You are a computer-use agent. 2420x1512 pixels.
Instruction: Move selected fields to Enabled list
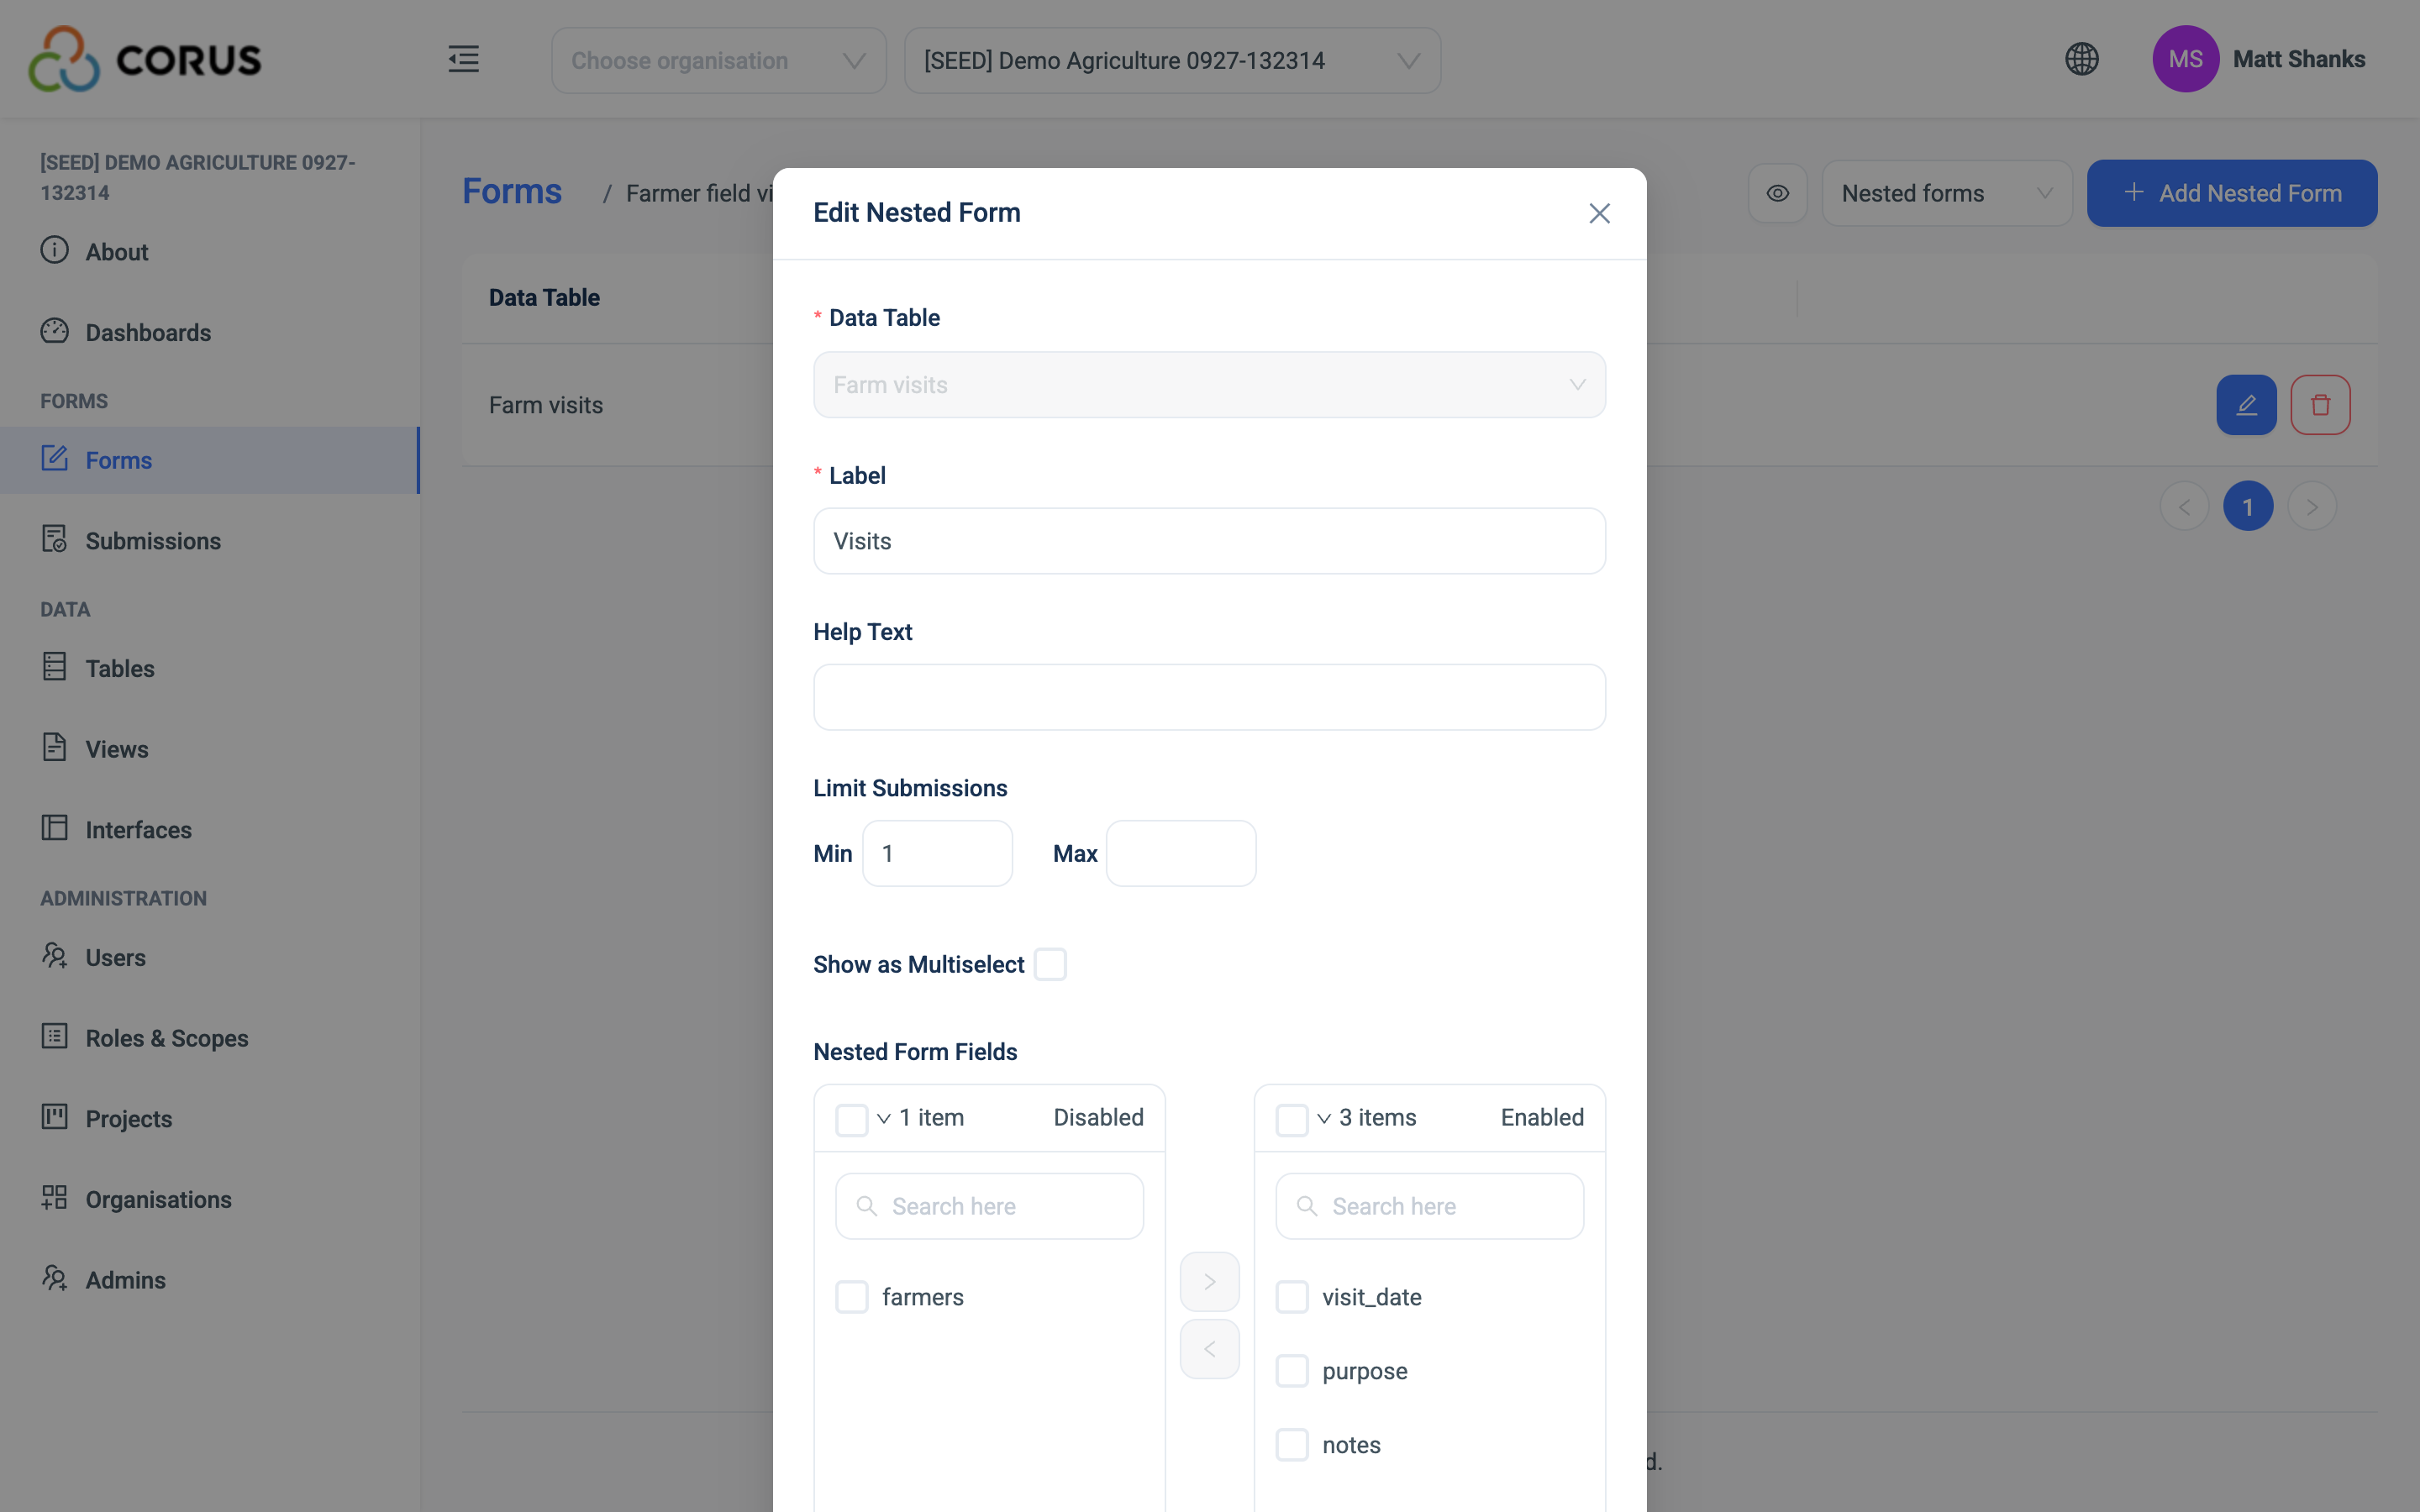pyautogui.click(x=1209, y=1281)
